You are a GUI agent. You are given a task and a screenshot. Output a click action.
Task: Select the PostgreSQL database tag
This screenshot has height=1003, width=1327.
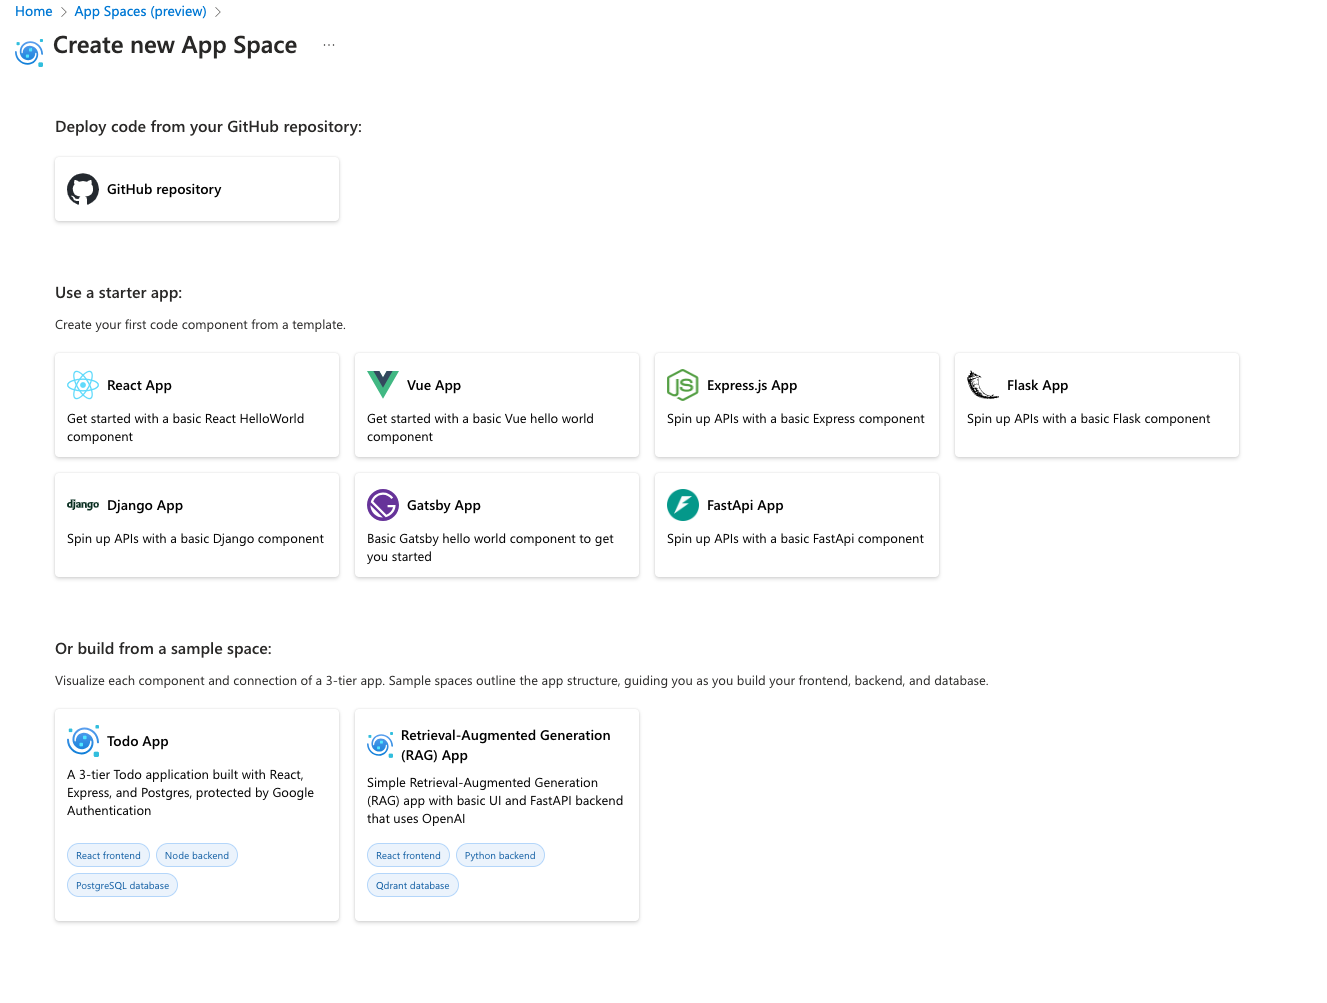pyautogui.click(x=122, y=885)
